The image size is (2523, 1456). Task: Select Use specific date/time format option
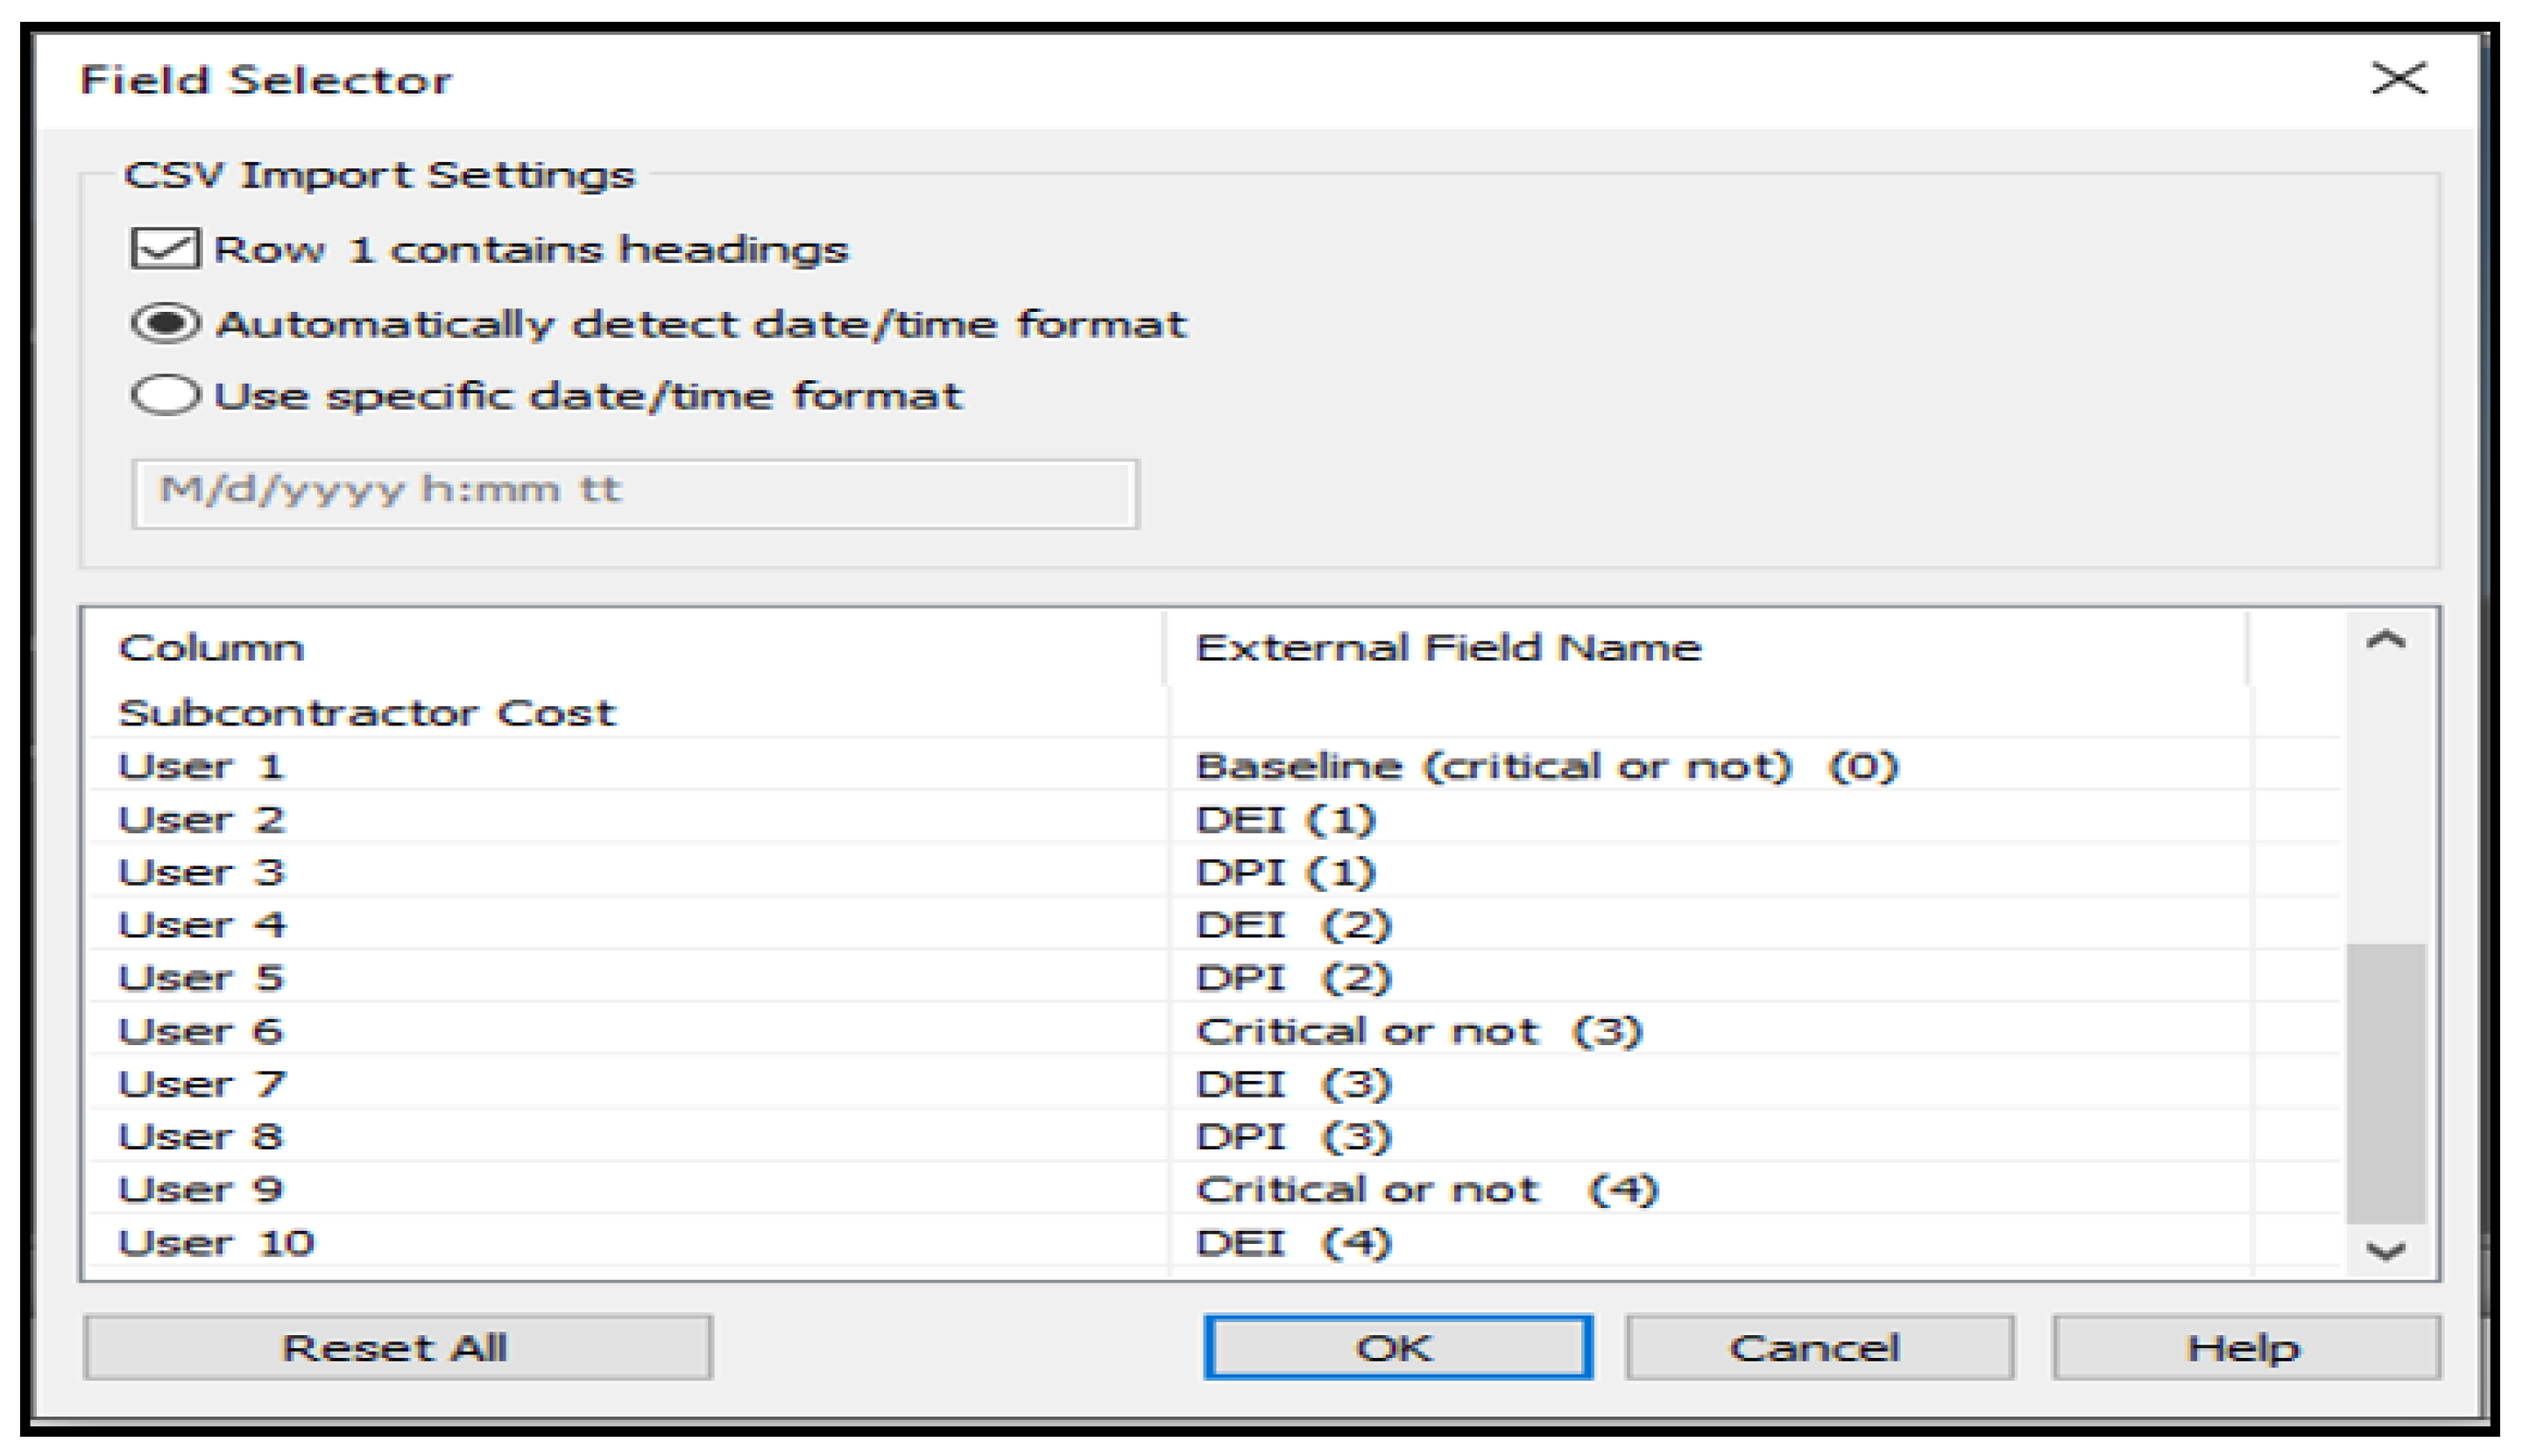[166, 395]
